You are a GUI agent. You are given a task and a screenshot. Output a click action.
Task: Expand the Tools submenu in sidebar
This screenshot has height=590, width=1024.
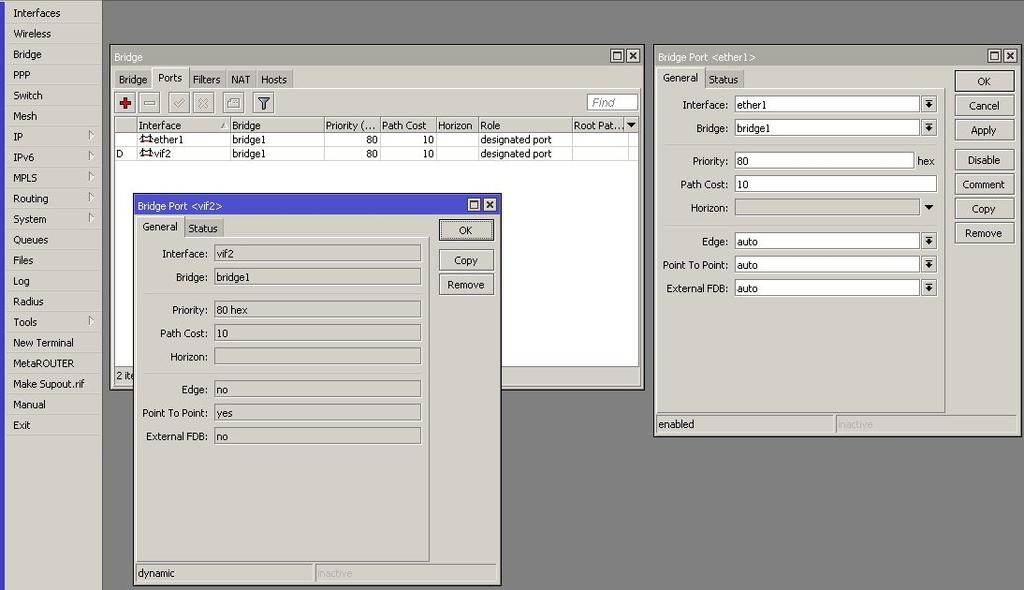91,321
